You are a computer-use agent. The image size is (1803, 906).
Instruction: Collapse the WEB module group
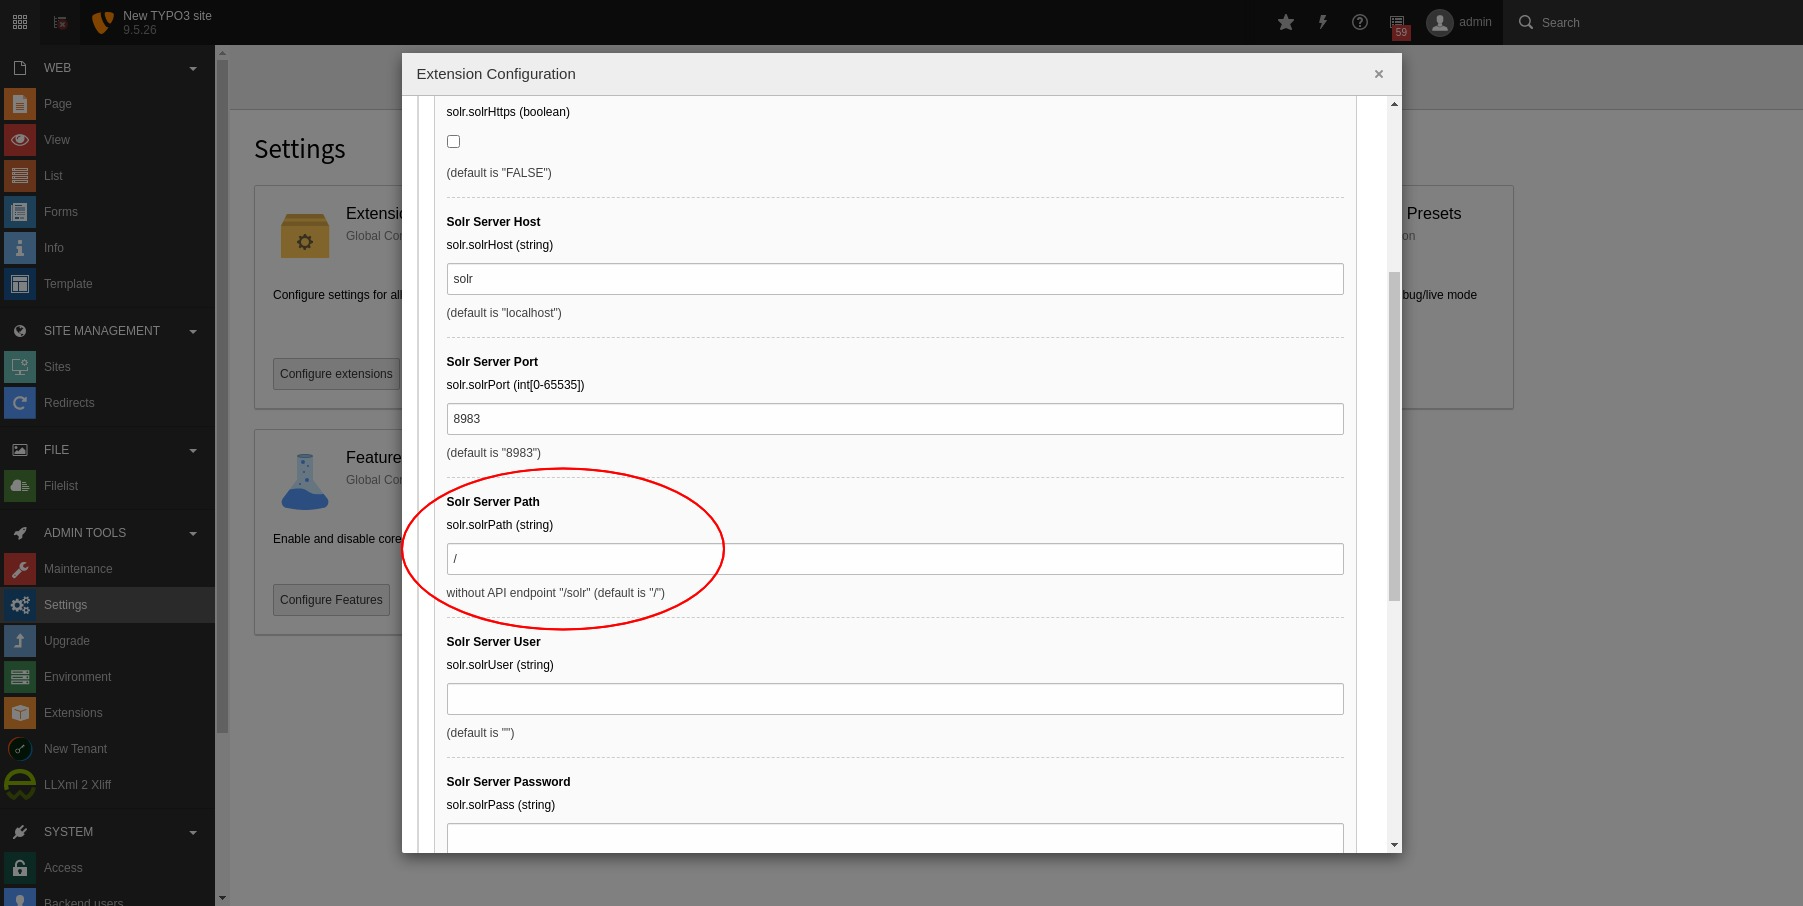(193, 68)
